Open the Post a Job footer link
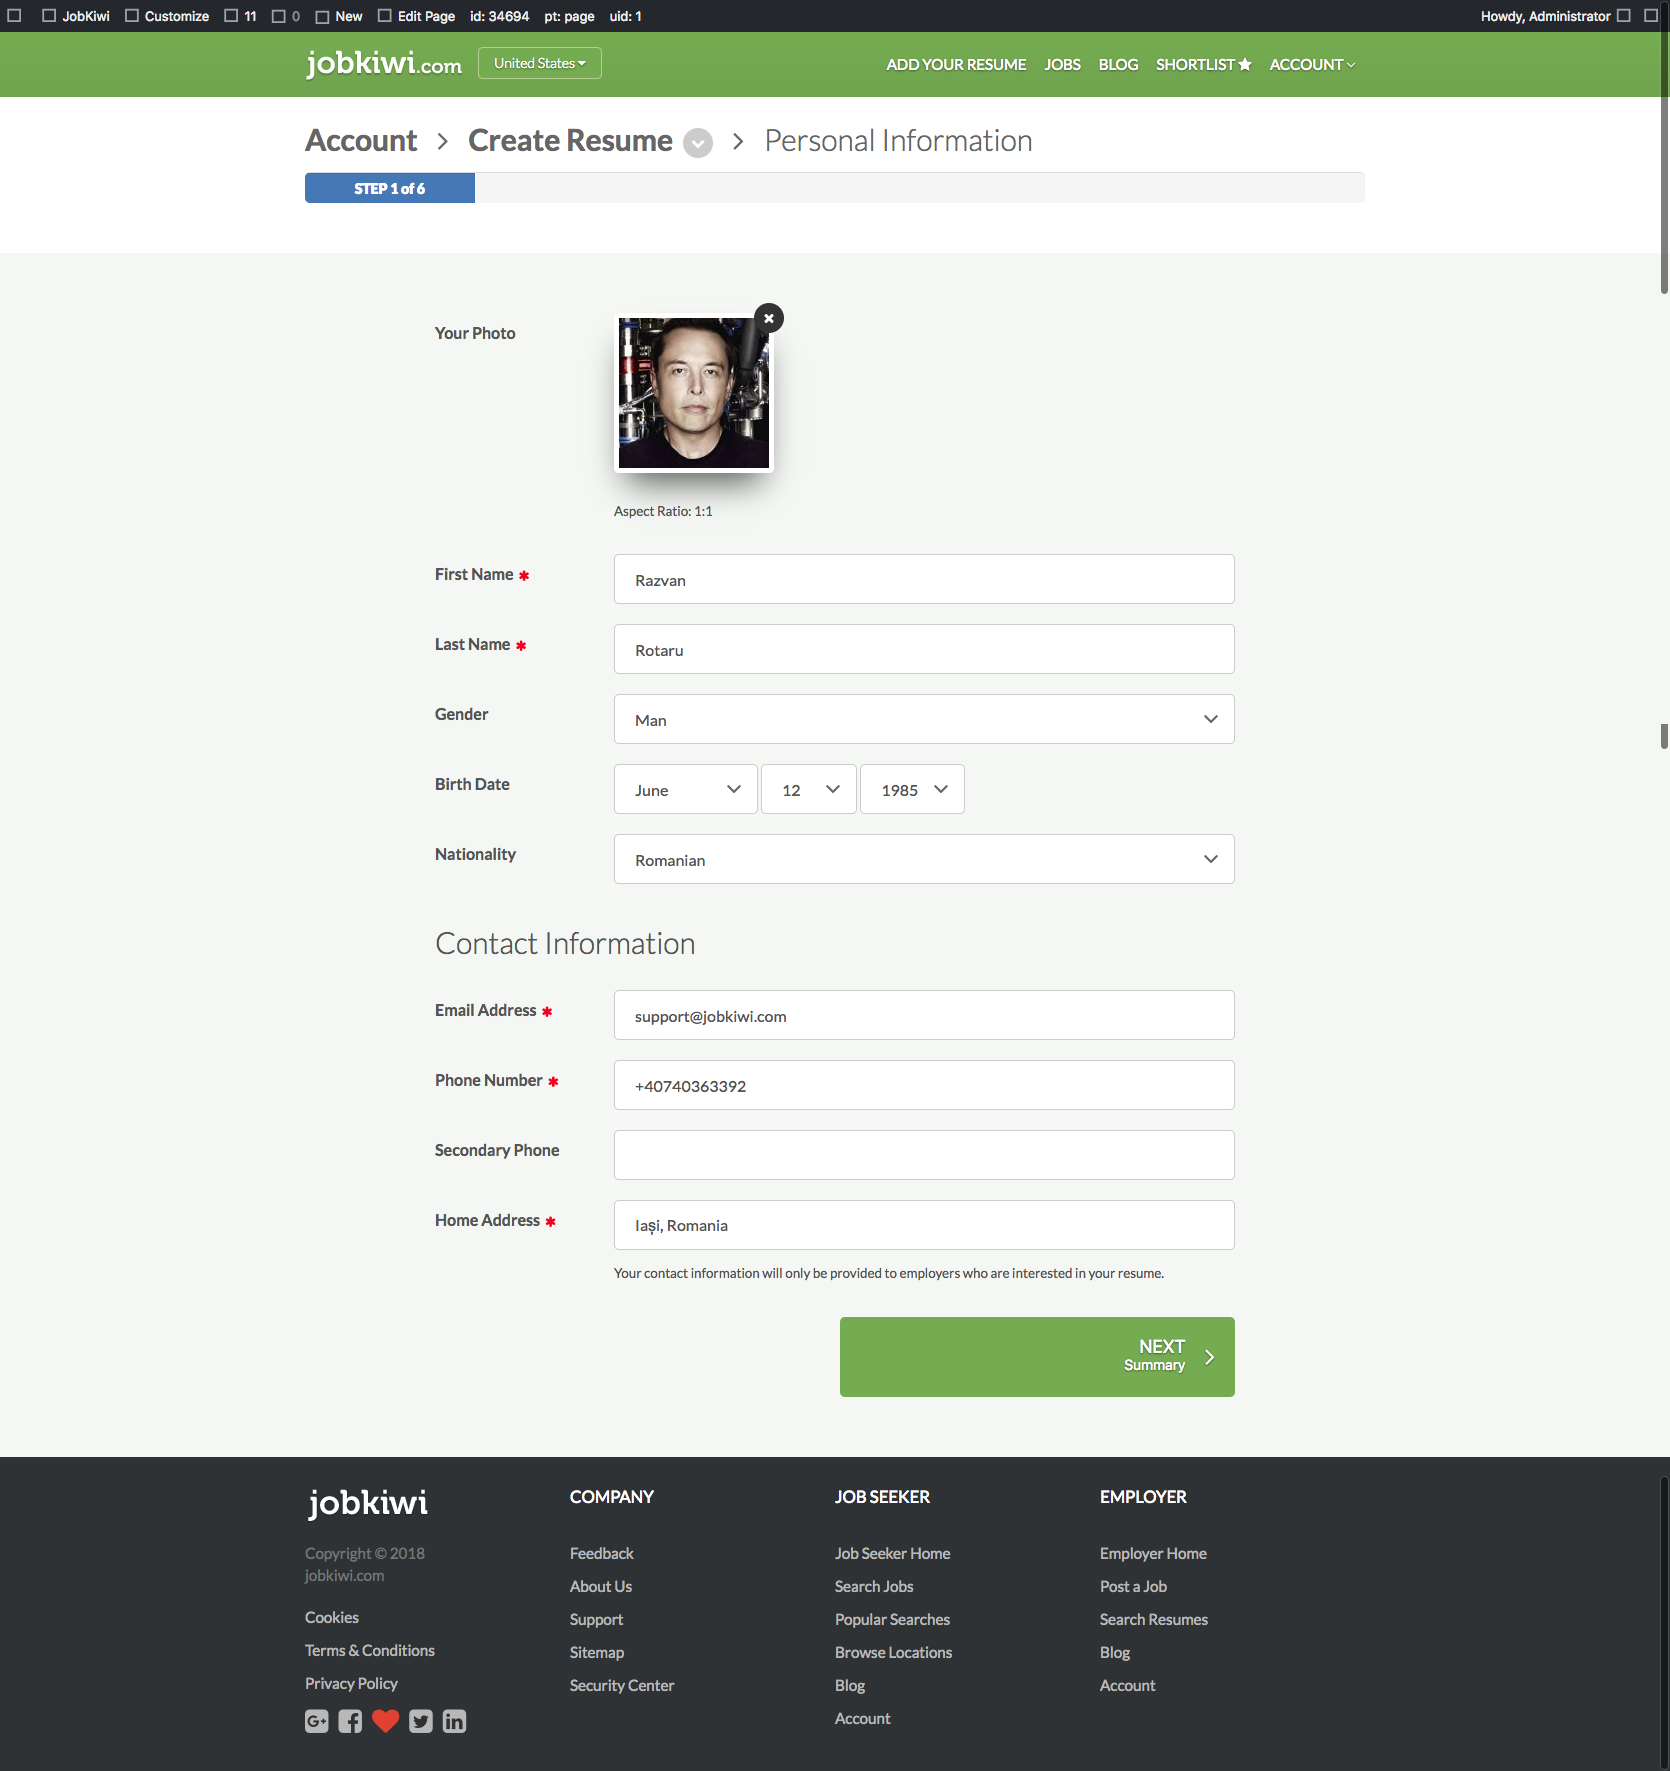 click(x=1134, y=1586)
